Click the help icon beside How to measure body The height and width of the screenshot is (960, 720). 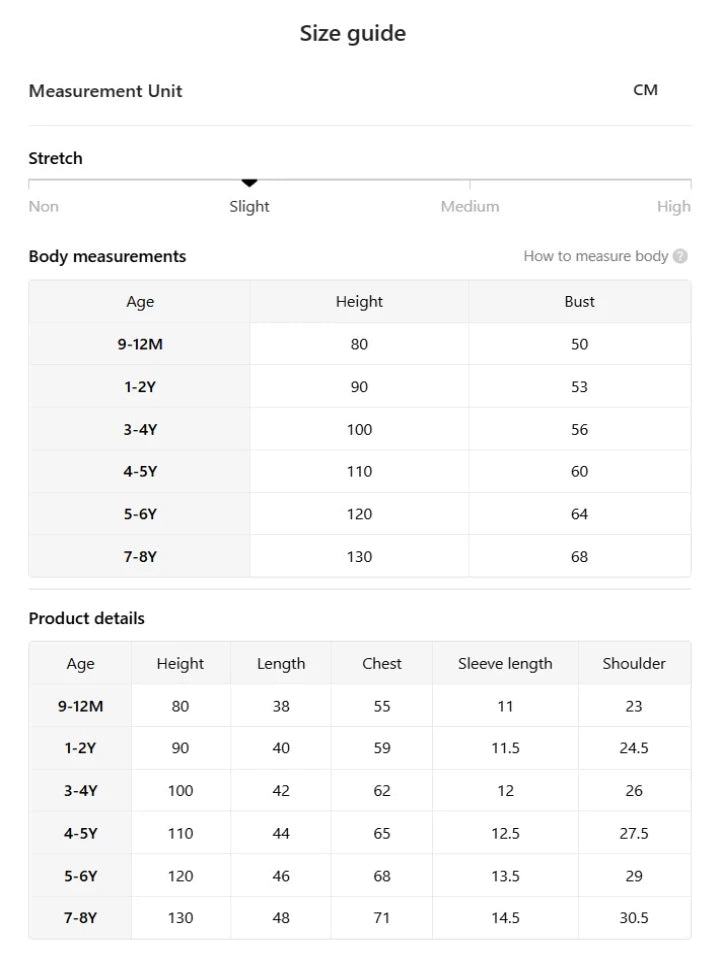coord(680,256)
